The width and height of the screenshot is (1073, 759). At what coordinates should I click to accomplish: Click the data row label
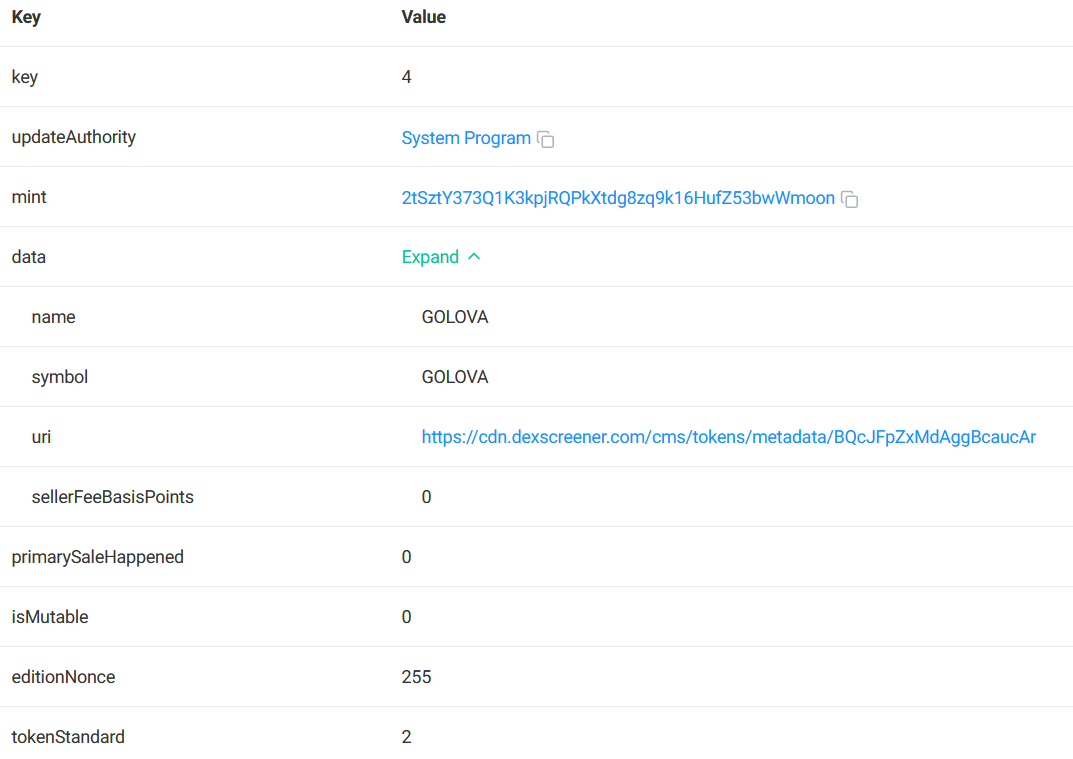coord(29,257)
